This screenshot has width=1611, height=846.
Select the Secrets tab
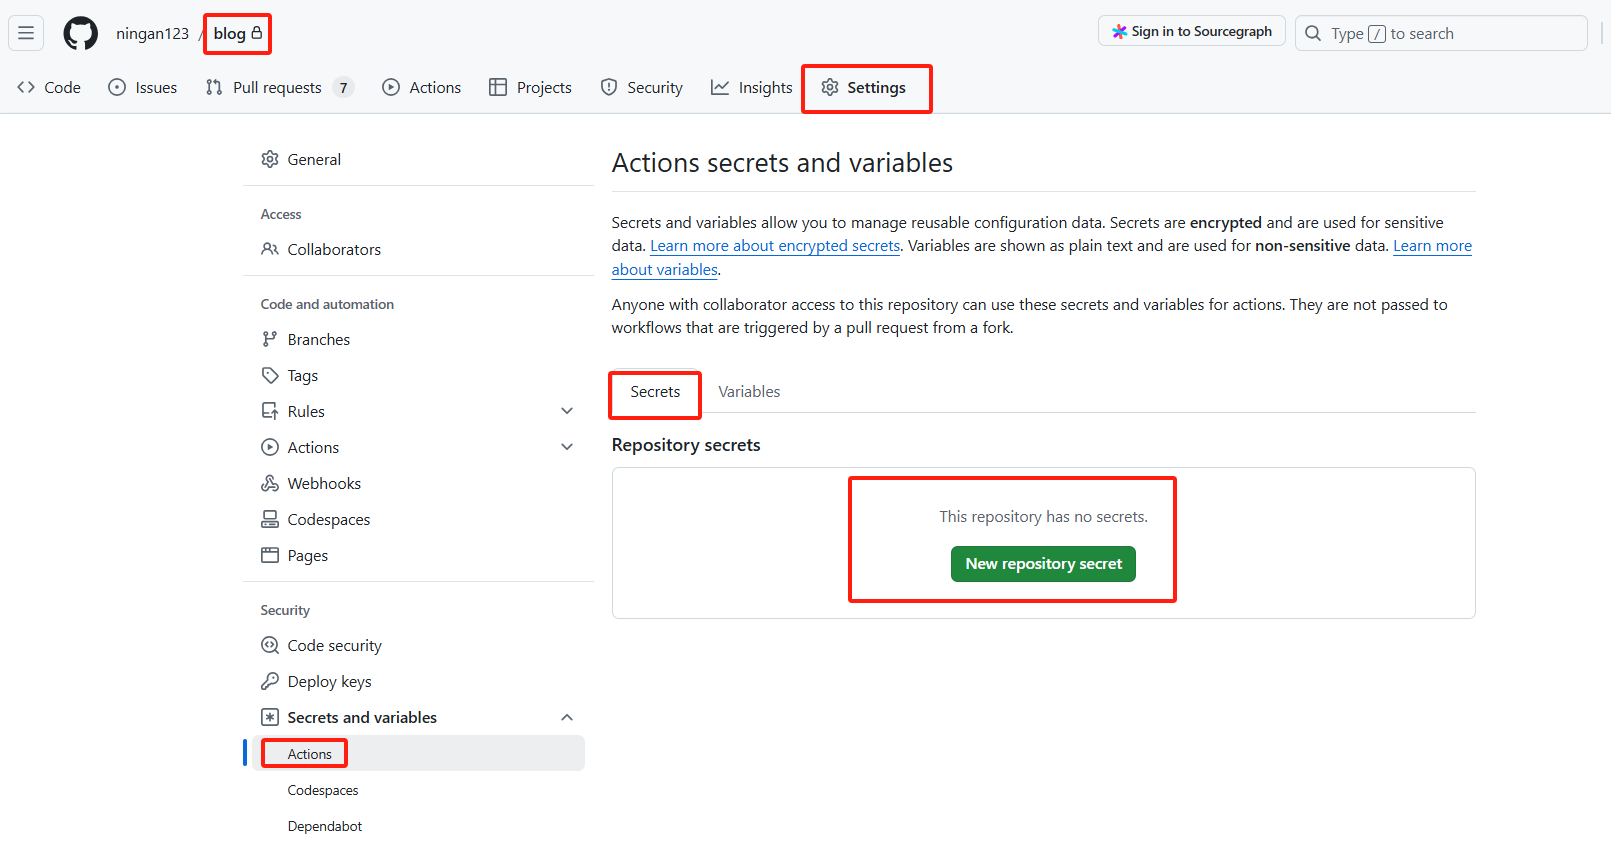pos(655,392)
